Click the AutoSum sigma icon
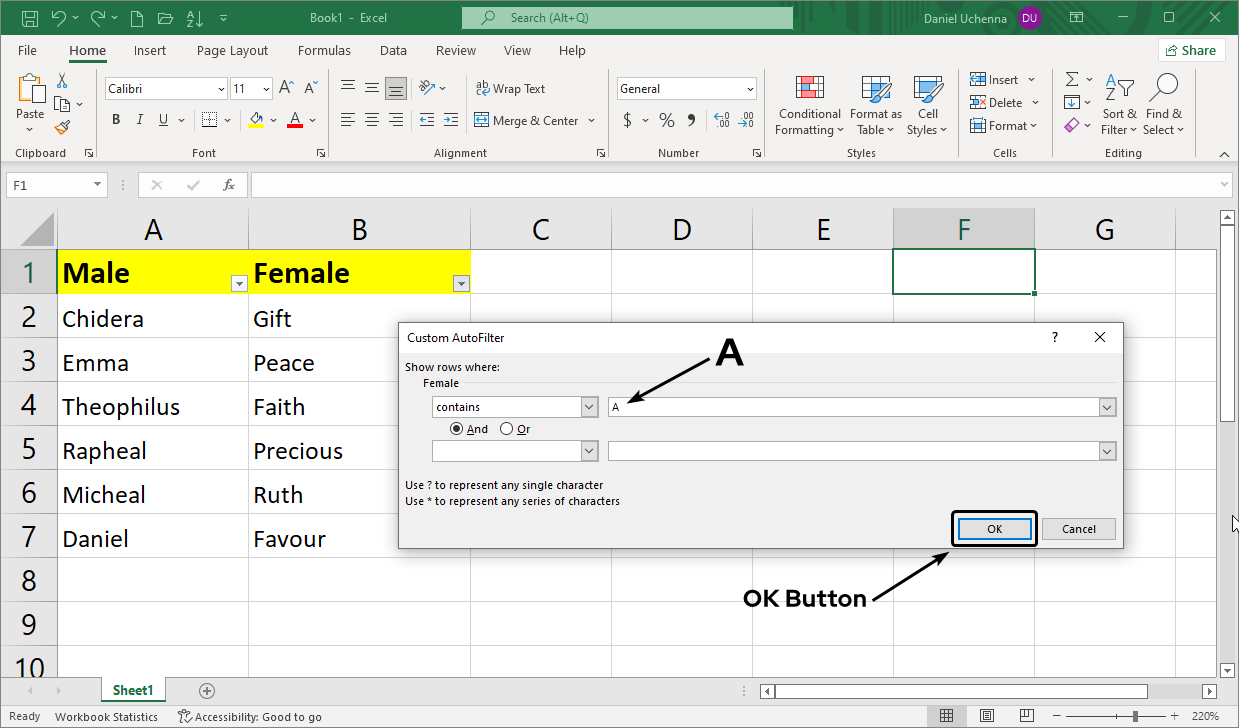 click(x=1072, y=79)
